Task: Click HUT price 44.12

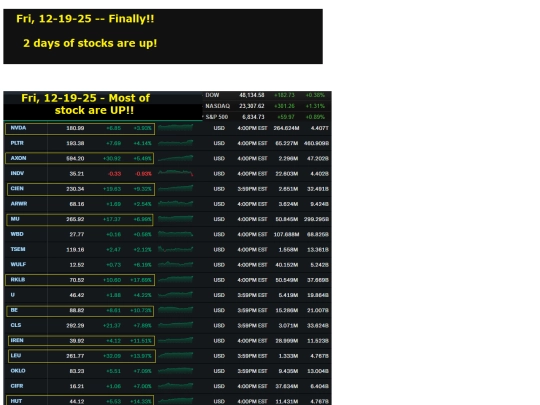Action: (77, 401)
